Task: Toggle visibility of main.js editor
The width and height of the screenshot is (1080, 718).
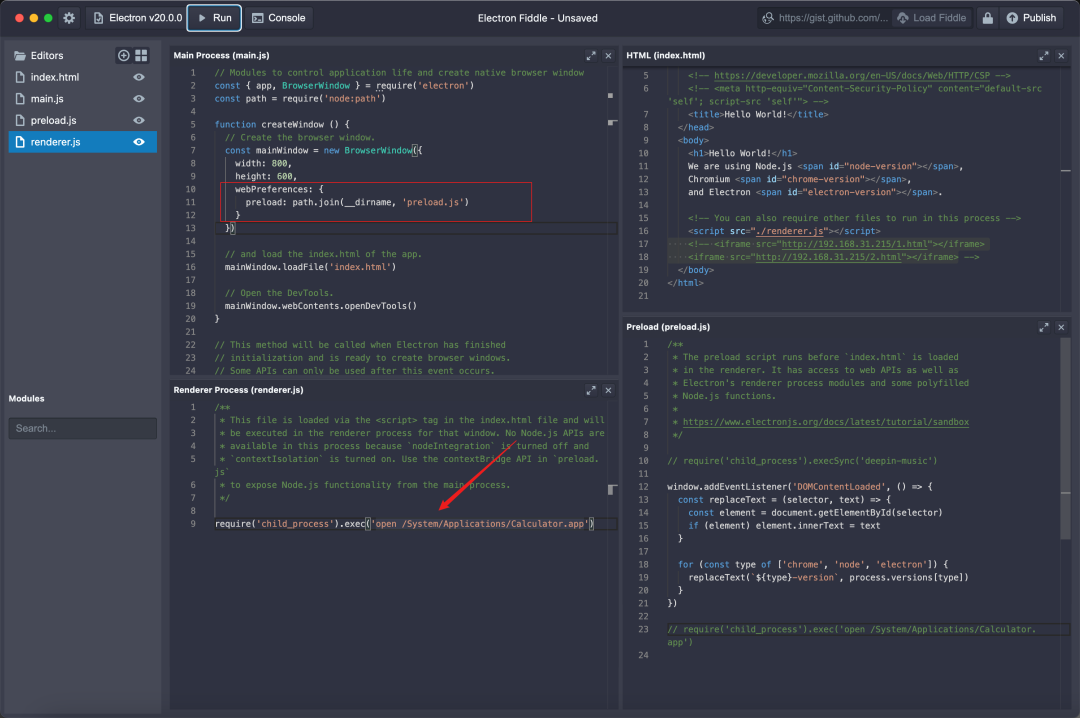Action: tap(138, 99)
